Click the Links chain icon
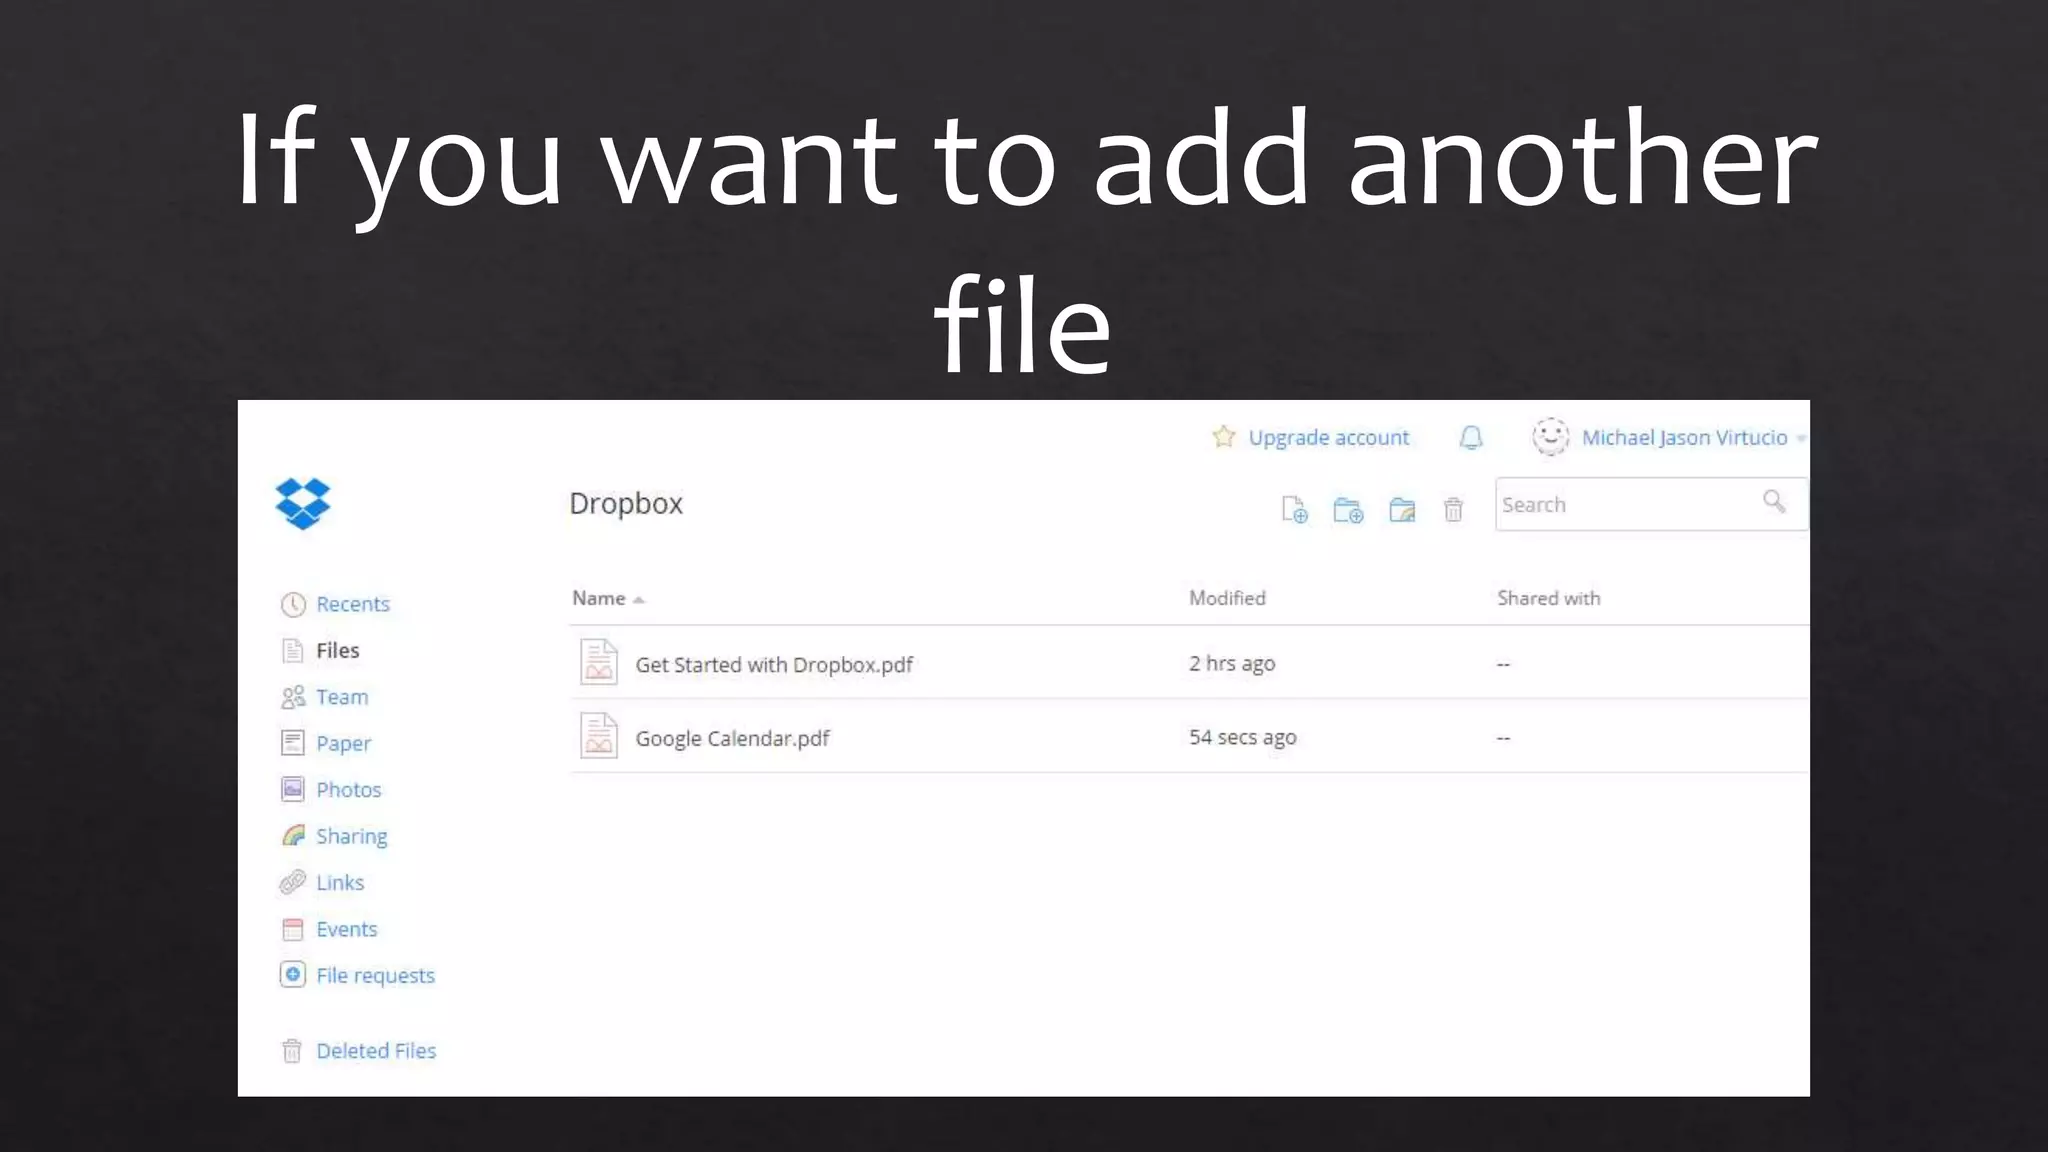The width and height of the screenshot is (2048, 1152). [x=292, y=882]
